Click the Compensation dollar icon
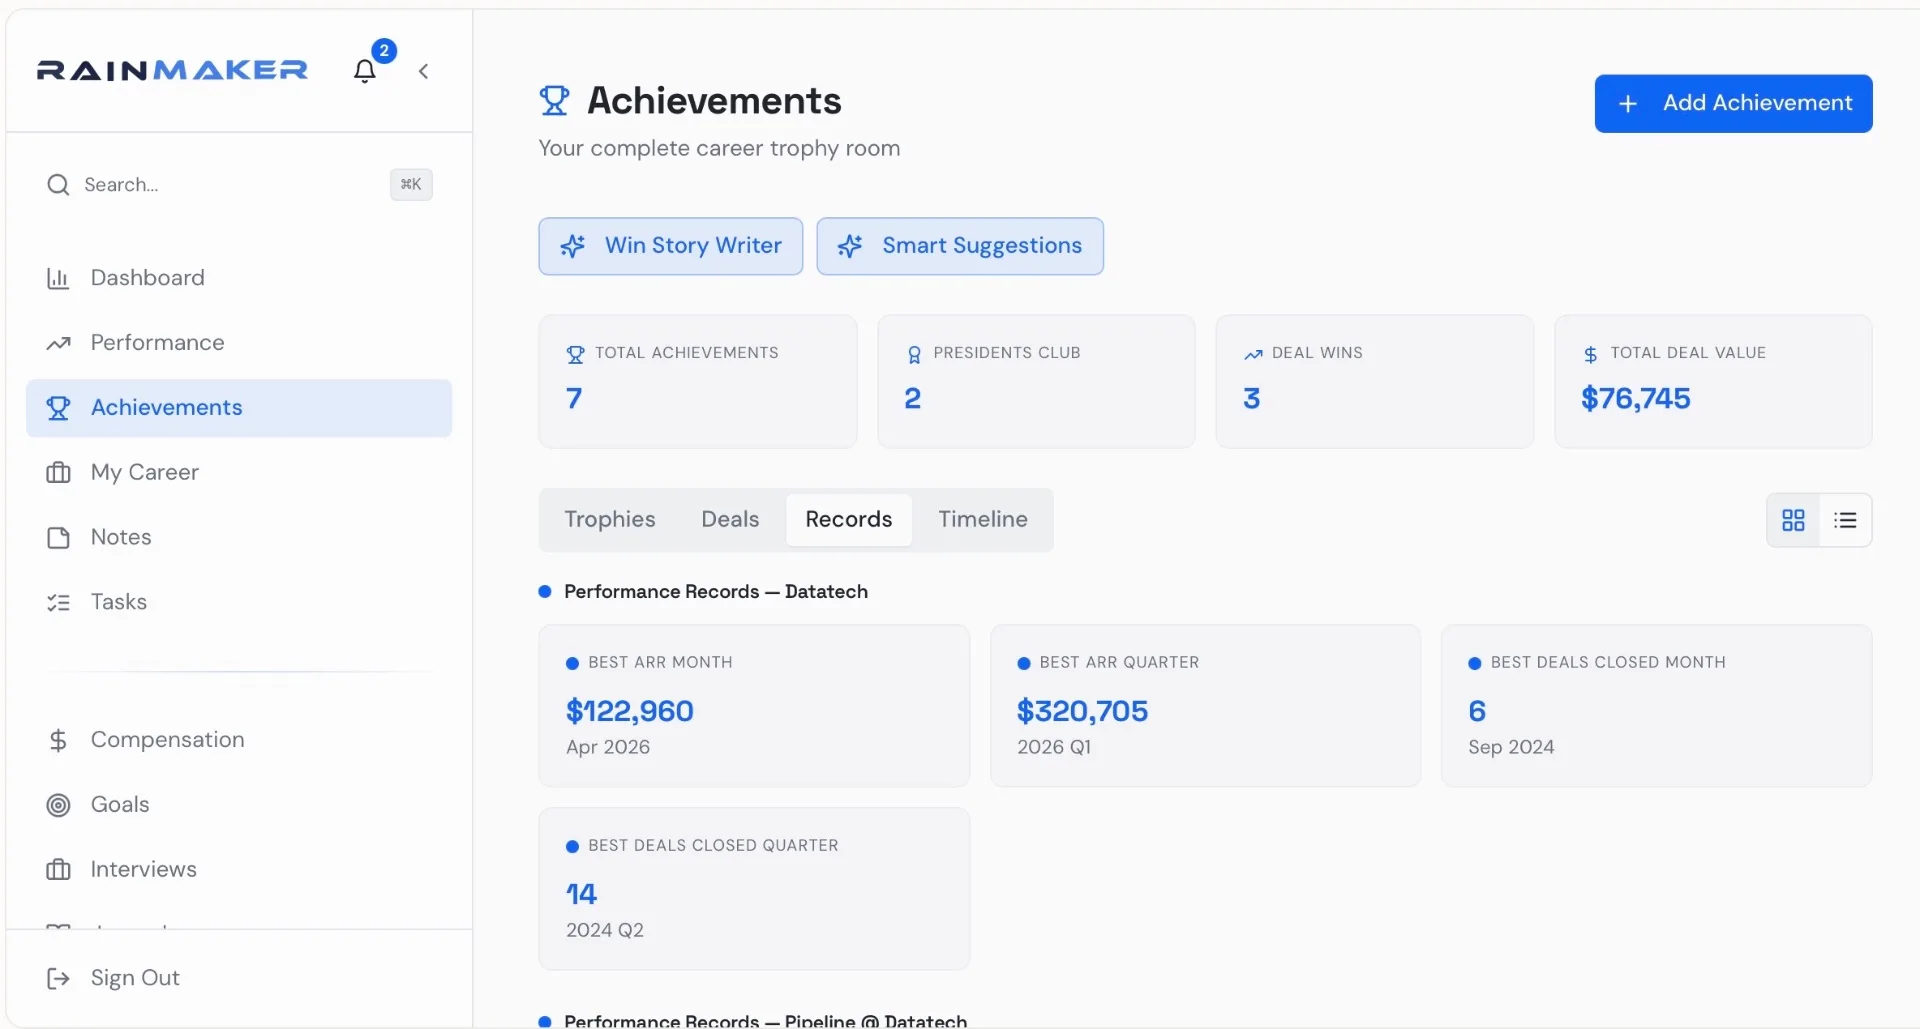This screenshot has width=1920, height=1029. (x=58, y=740)
